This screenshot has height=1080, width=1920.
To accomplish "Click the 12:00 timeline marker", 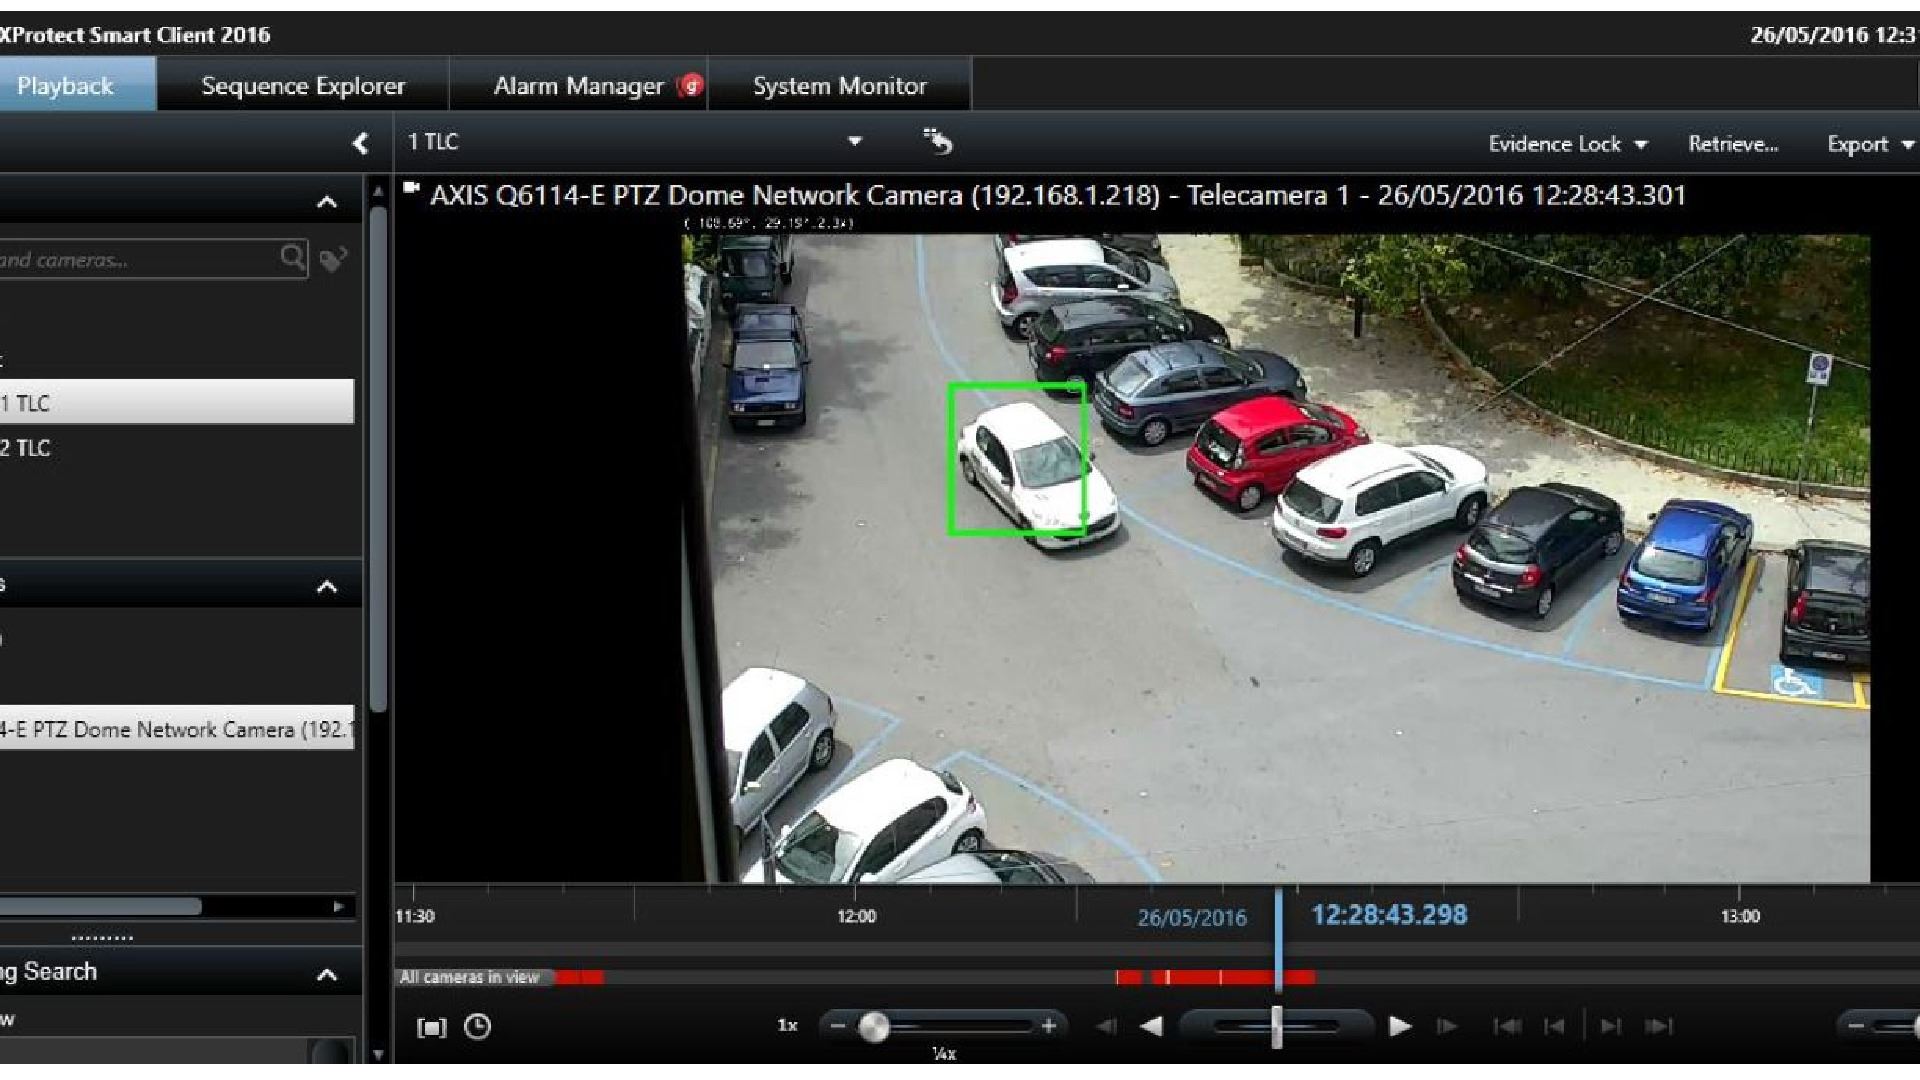I will (856, 916).
